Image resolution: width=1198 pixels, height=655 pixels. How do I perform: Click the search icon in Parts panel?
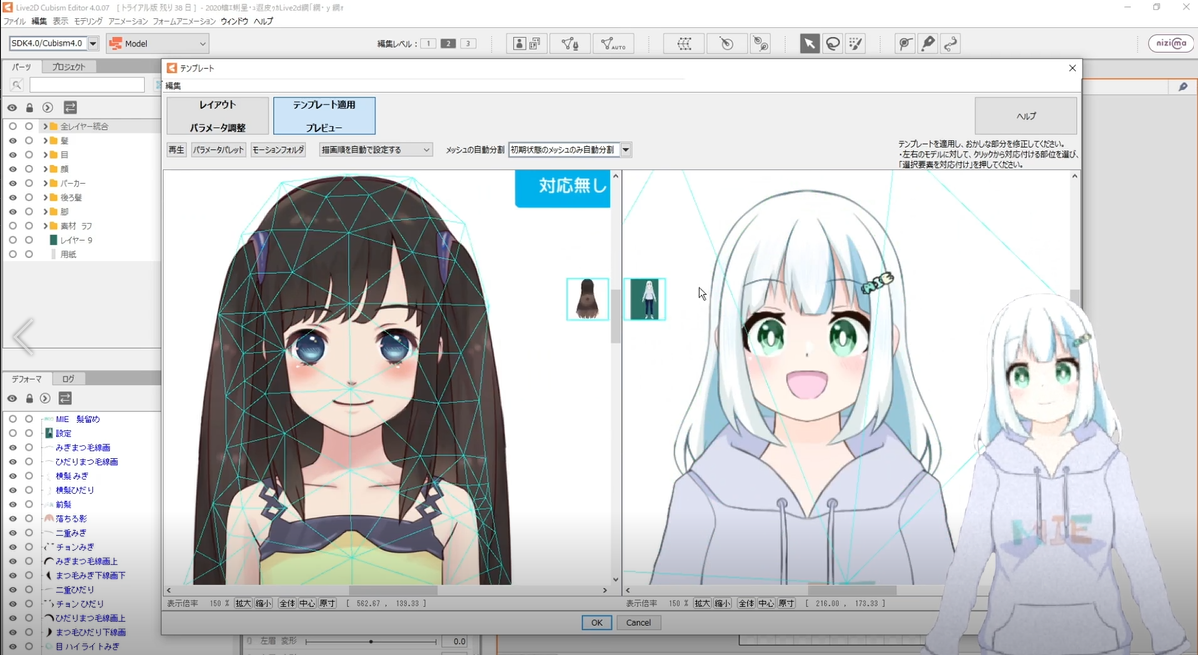(x=16, y=85)
